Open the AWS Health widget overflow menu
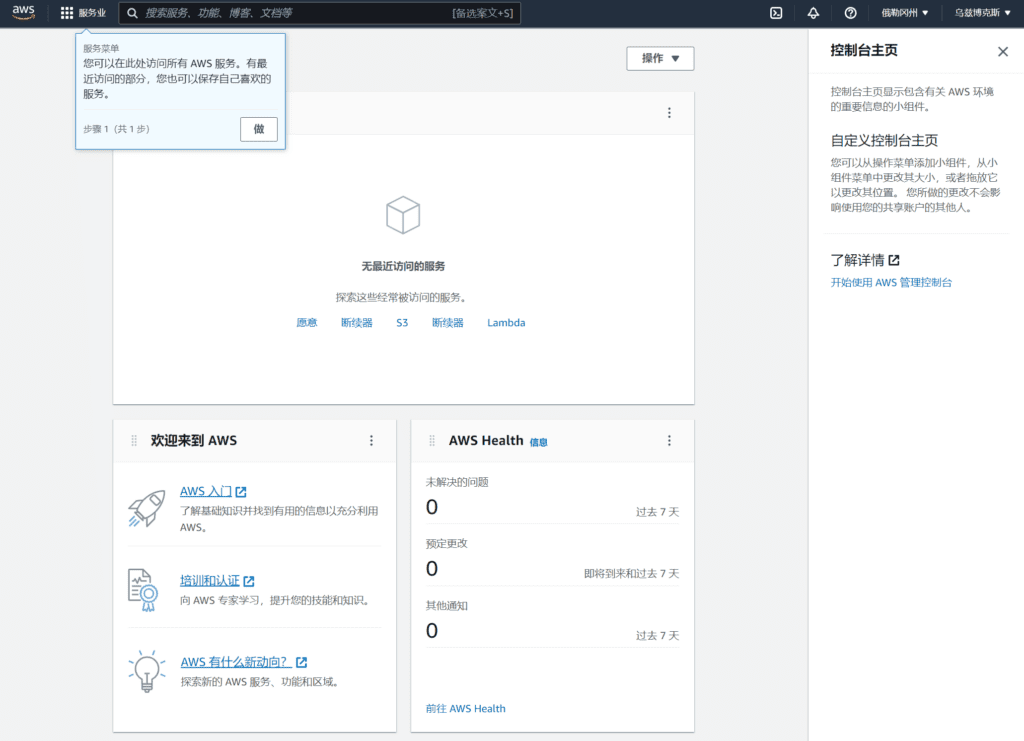The image size is (1024, 741). (669, 440)
